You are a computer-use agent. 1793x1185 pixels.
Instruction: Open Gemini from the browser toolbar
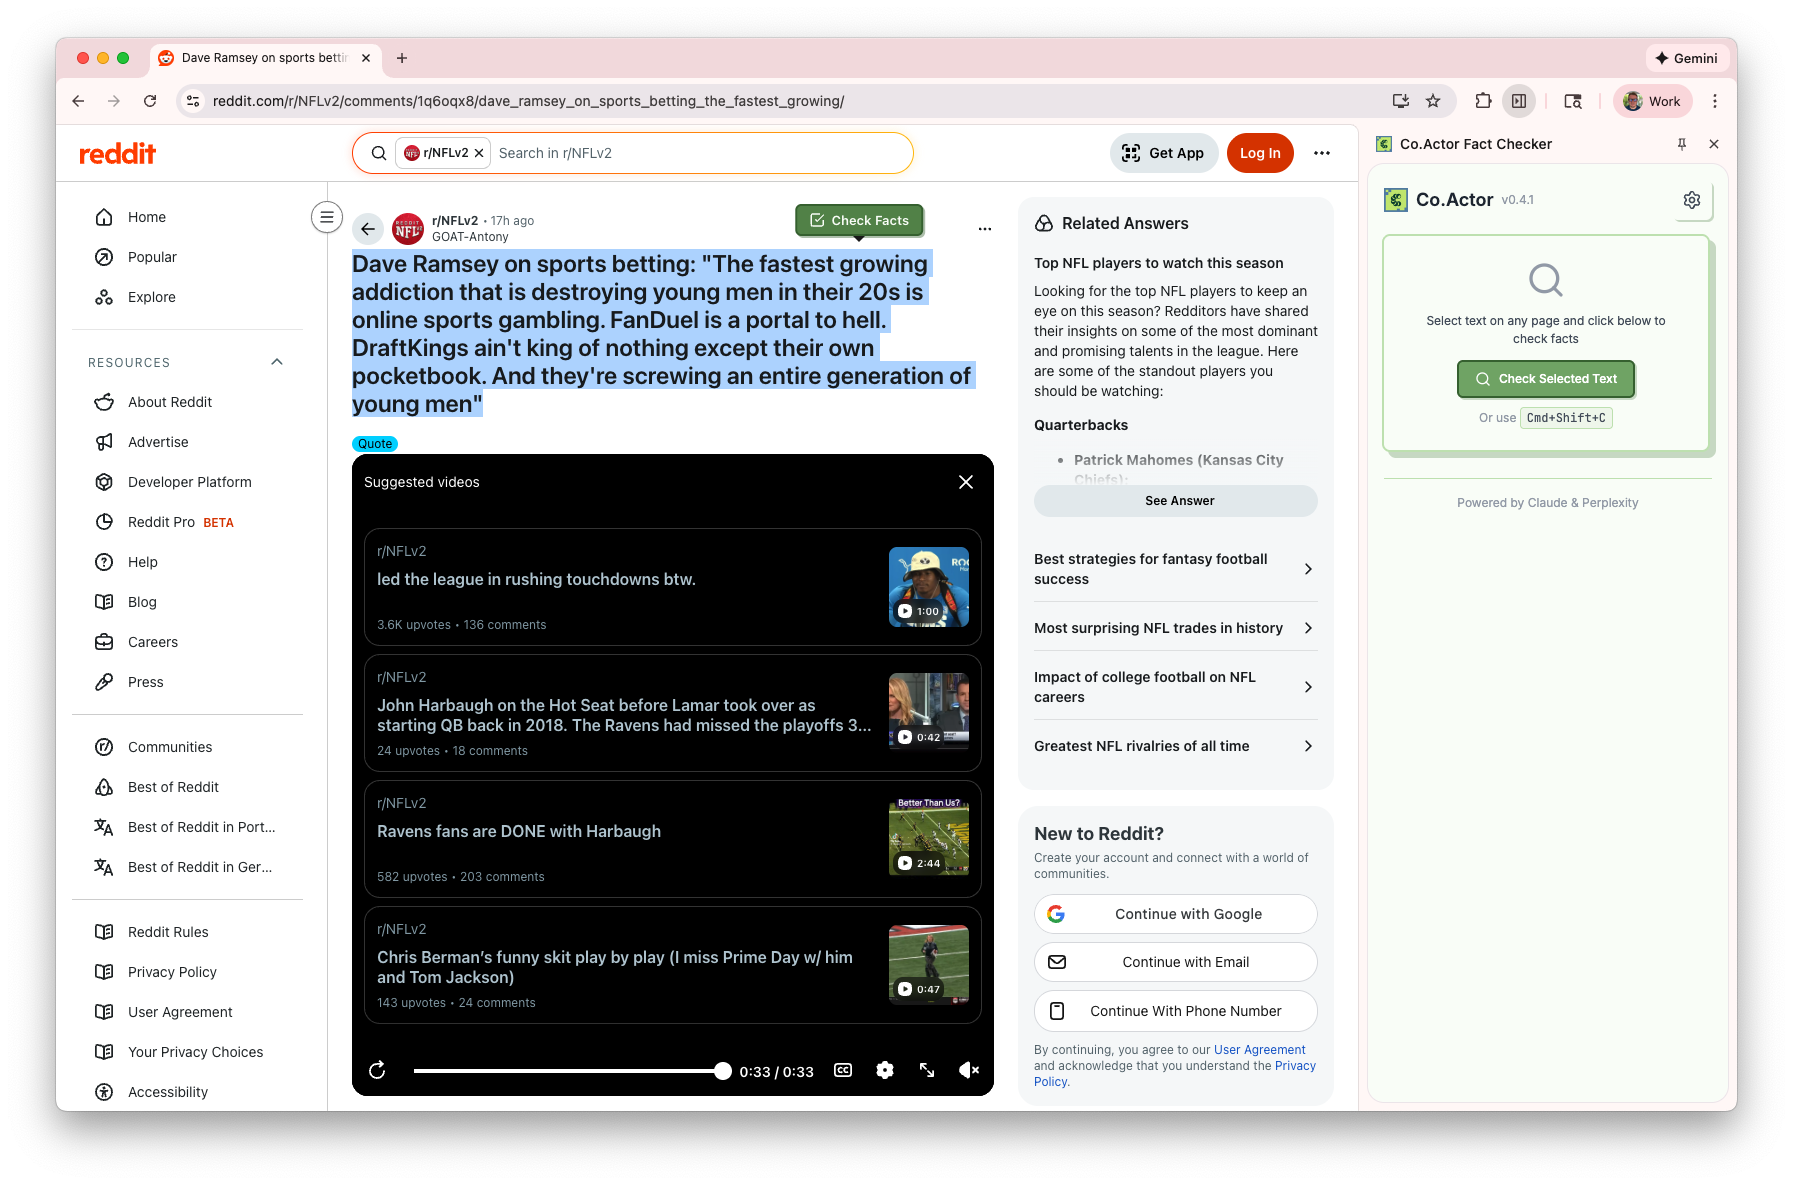tap(1687, 58)
